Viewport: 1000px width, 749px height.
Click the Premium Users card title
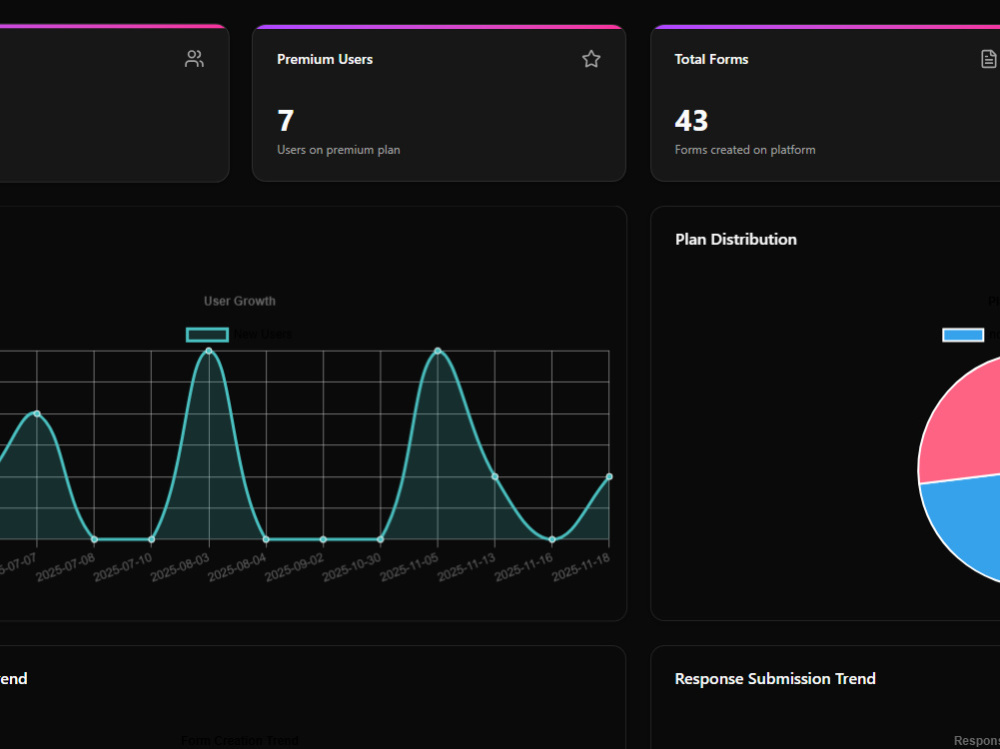325,59
